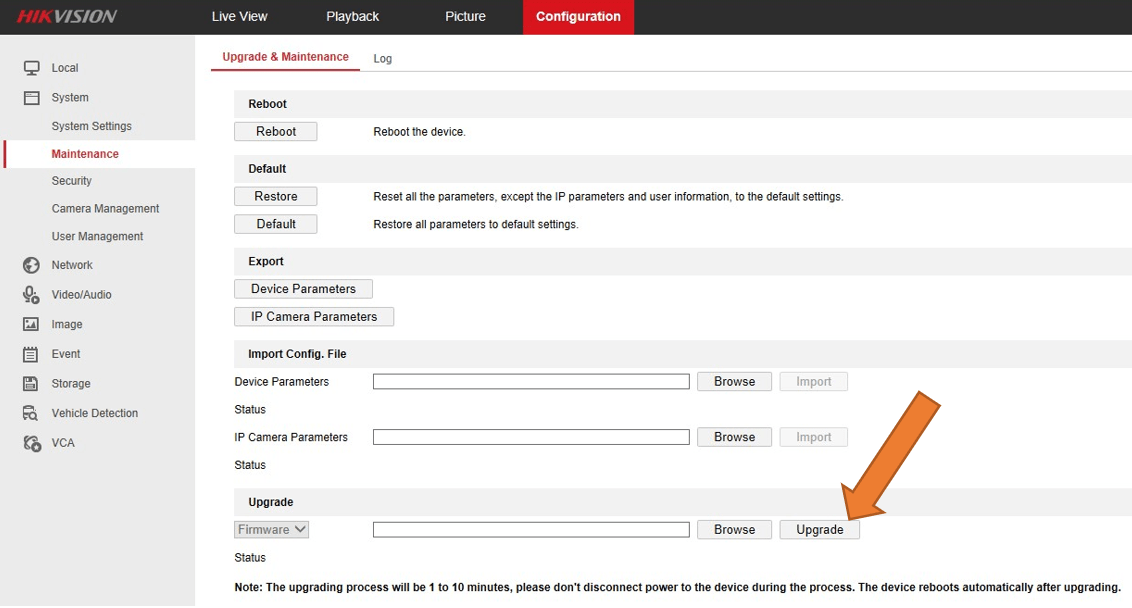Export Device Parameters button
Screen dimensions: 1132x608
coord(303,289)
